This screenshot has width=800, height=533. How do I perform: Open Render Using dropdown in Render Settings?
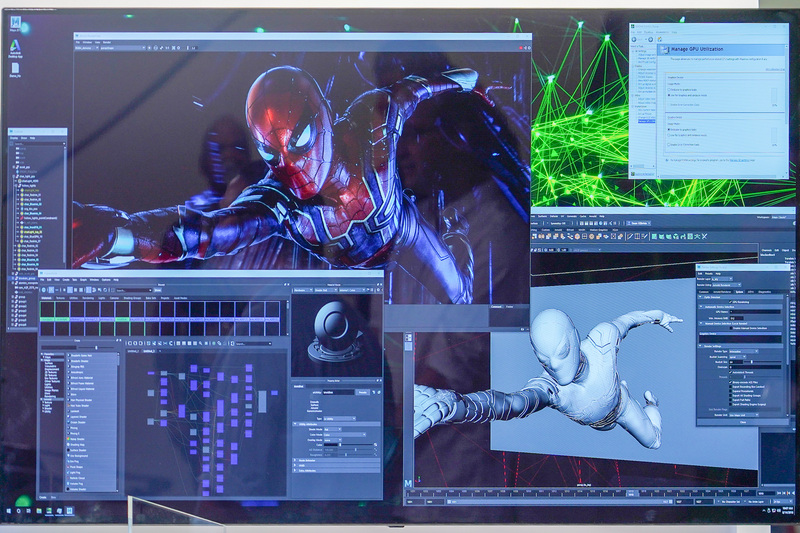726,285
